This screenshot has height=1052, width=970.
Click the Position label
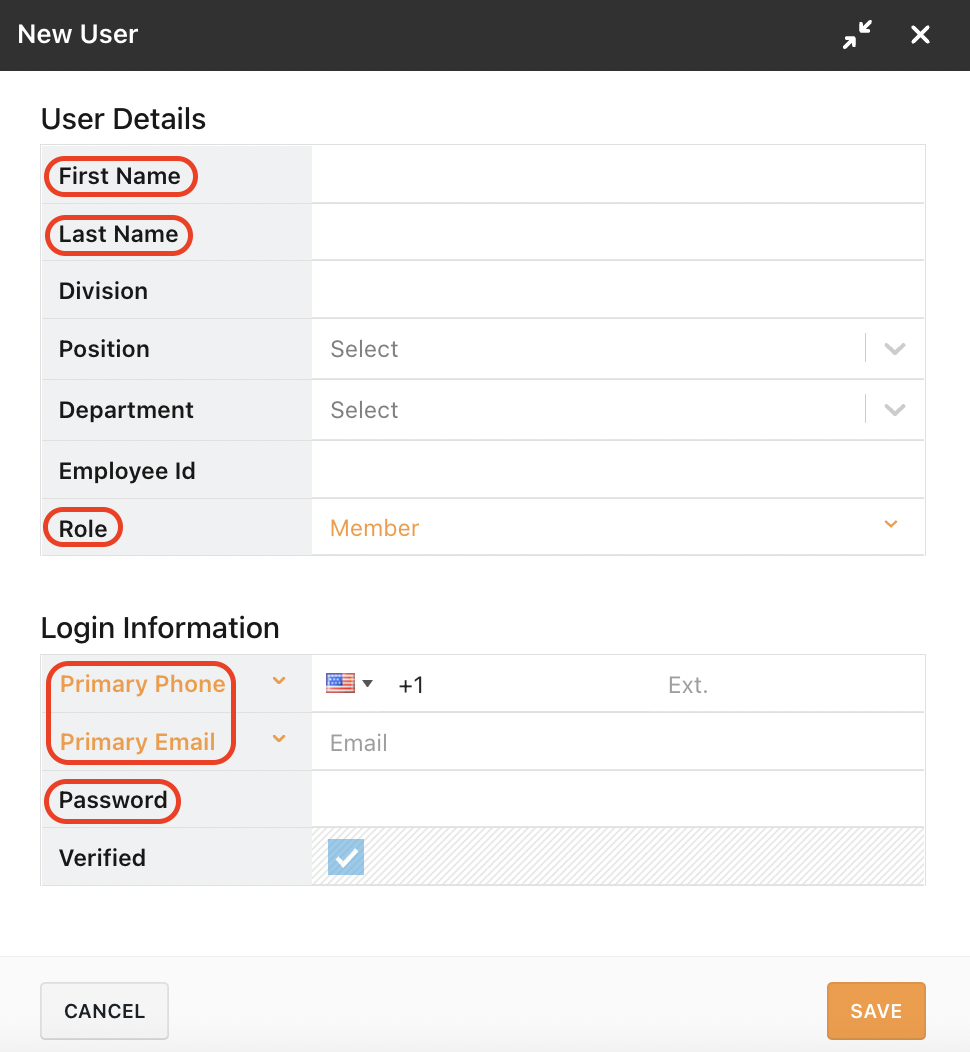coord(104,349)
